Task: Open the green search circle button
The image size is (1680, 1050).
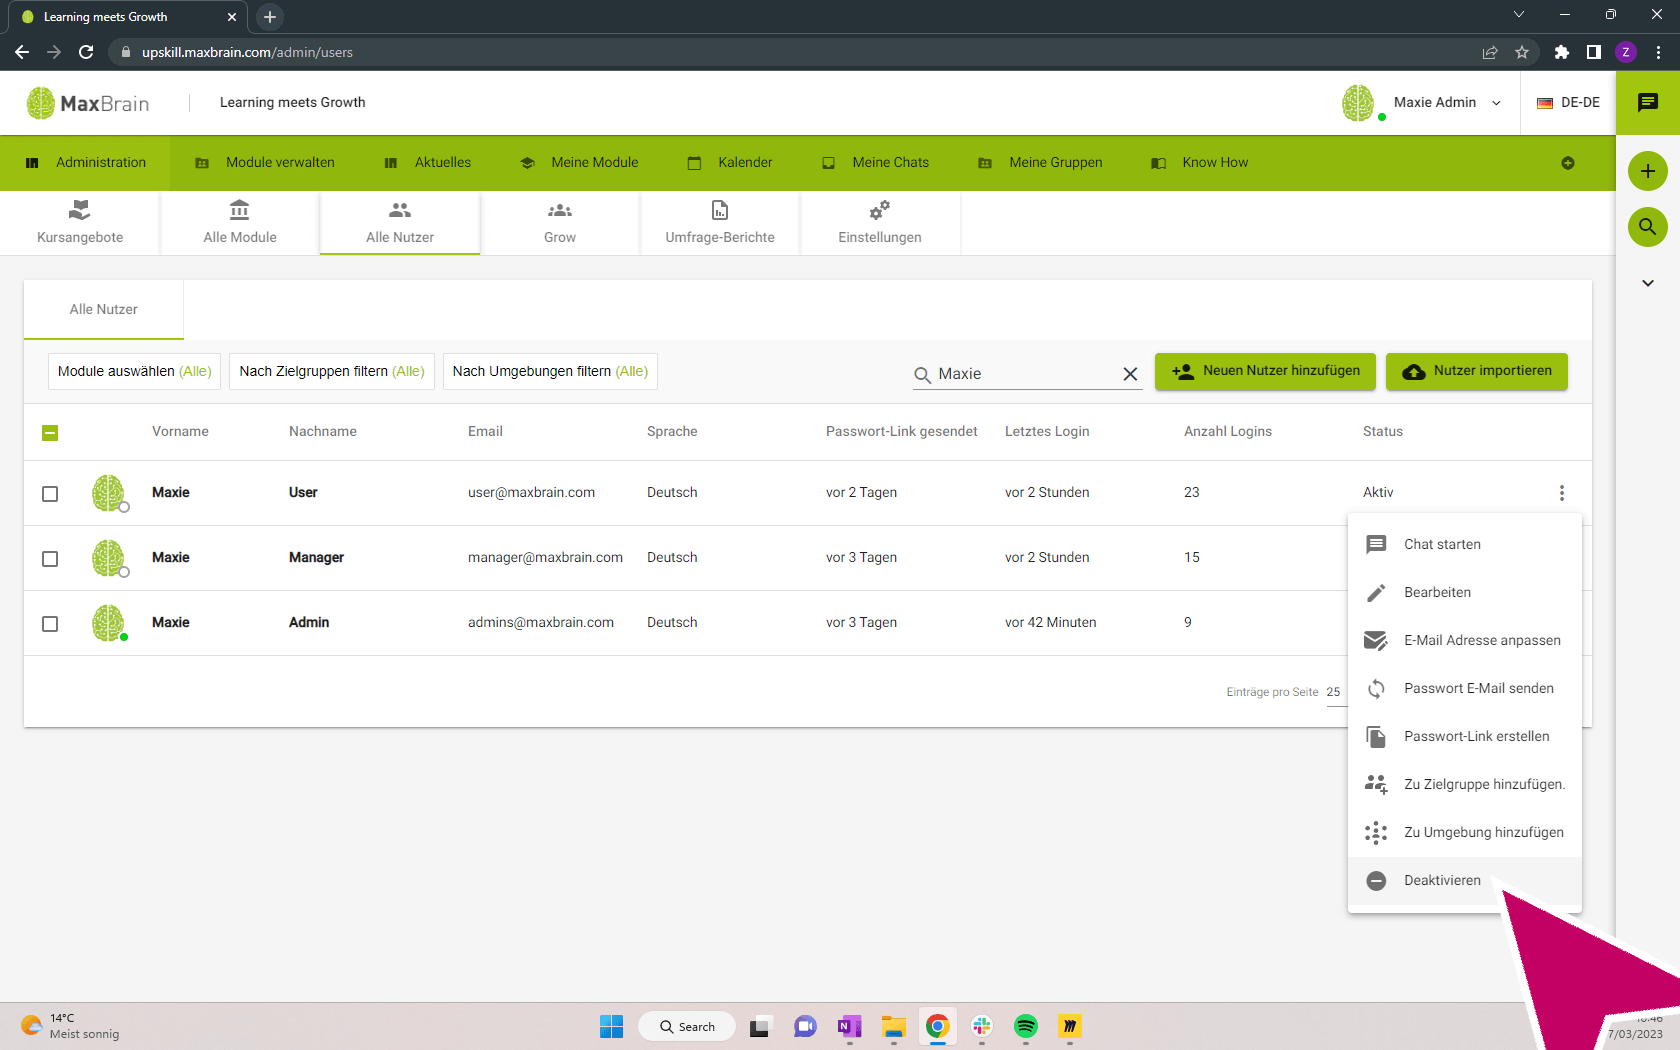Action: (1648, 227)
